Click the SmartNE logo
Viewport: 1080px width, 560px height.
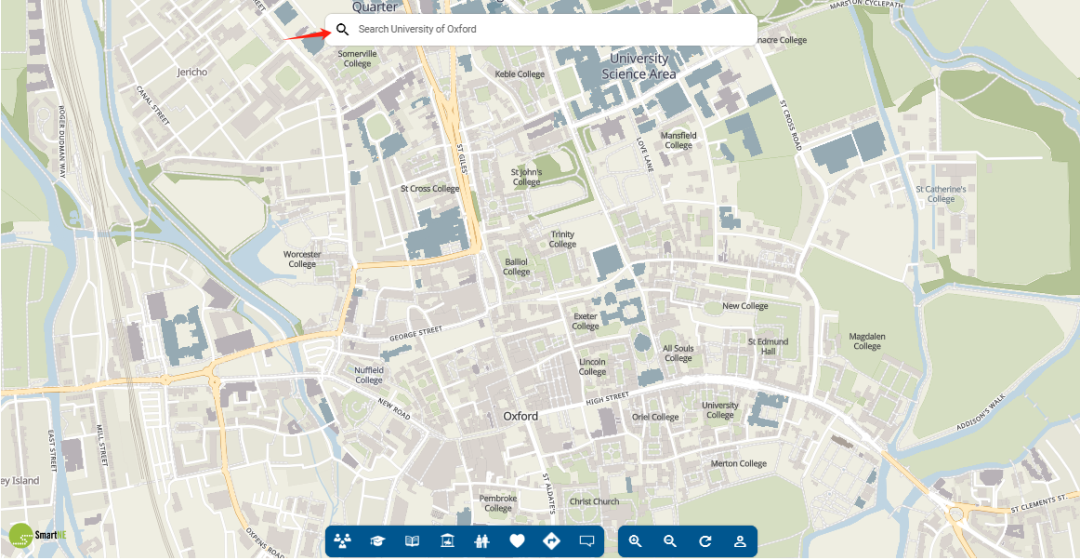(38, 535)
